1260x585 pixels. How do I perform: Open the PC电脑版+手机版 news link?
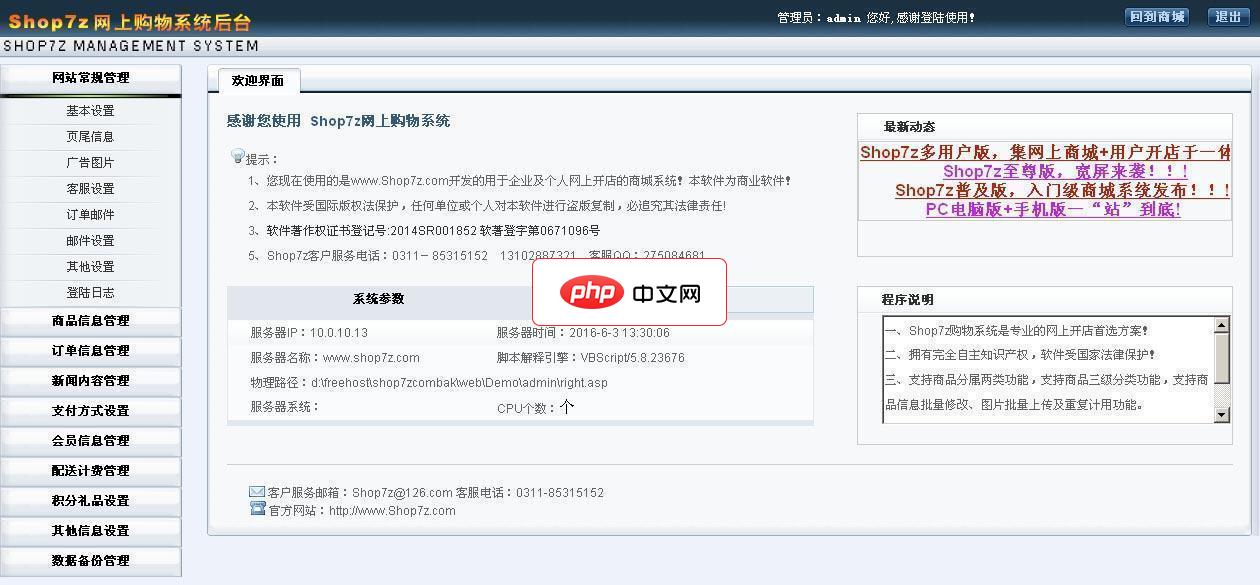(x=1052, y=208)
